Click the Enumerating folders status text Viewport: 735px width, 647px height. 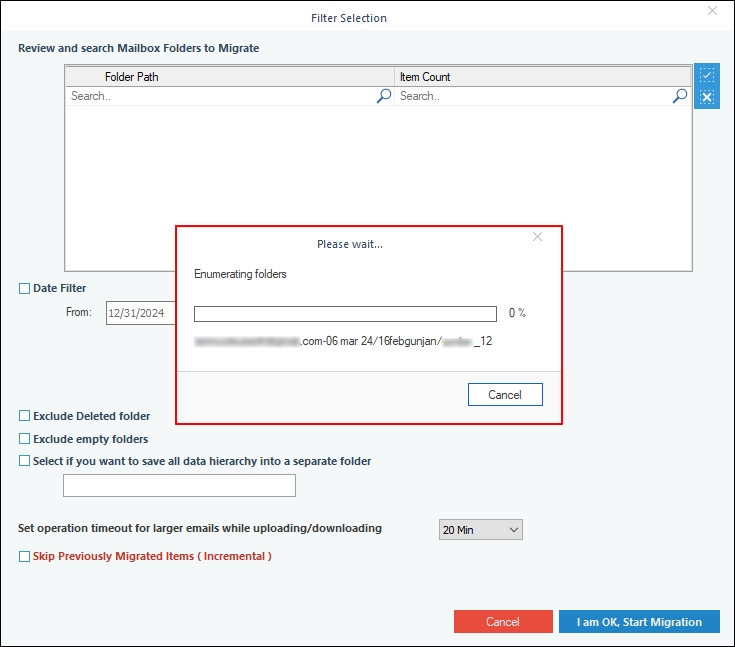pyautogui.click(x=240, y=274)
